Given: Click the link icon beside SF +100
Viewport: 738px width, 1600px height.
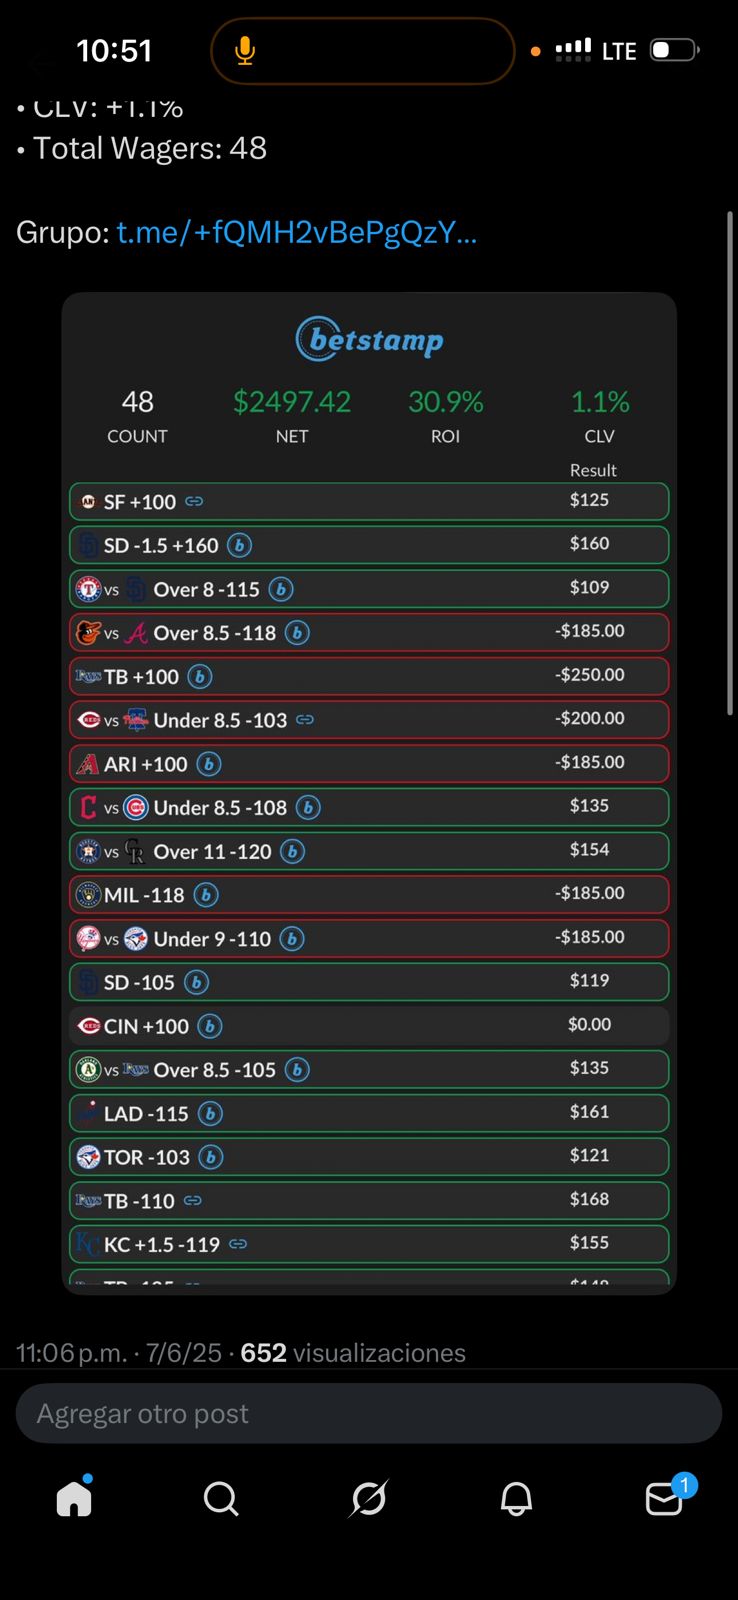Looking at the screenshot, I should [194, 501].
